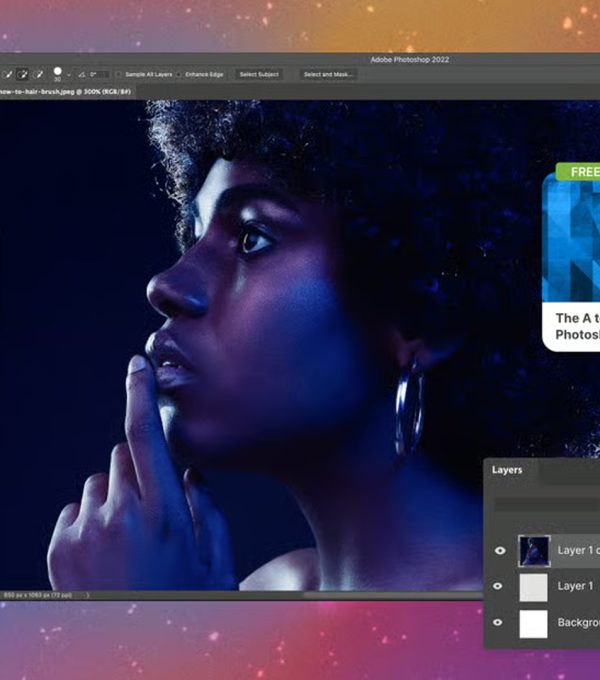Click the New selection brush icon at toolbar's left edge
This screenshot has height=680, width=600.
click(x=6, y=75)
